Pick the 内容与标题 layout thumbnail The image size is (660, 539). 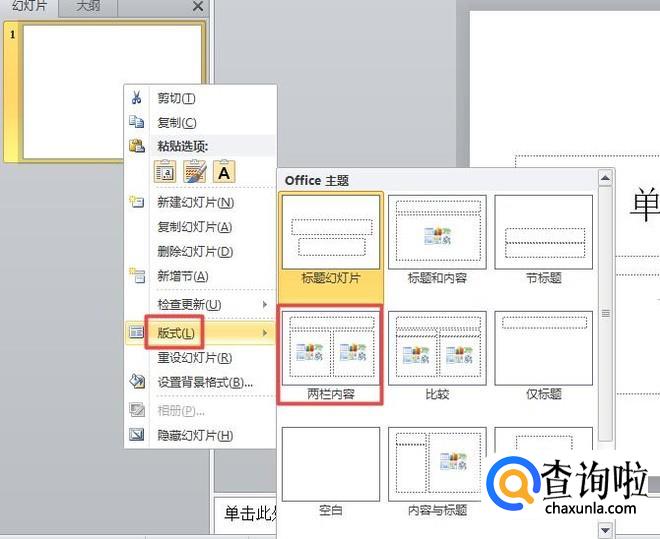tap(437, 472)
